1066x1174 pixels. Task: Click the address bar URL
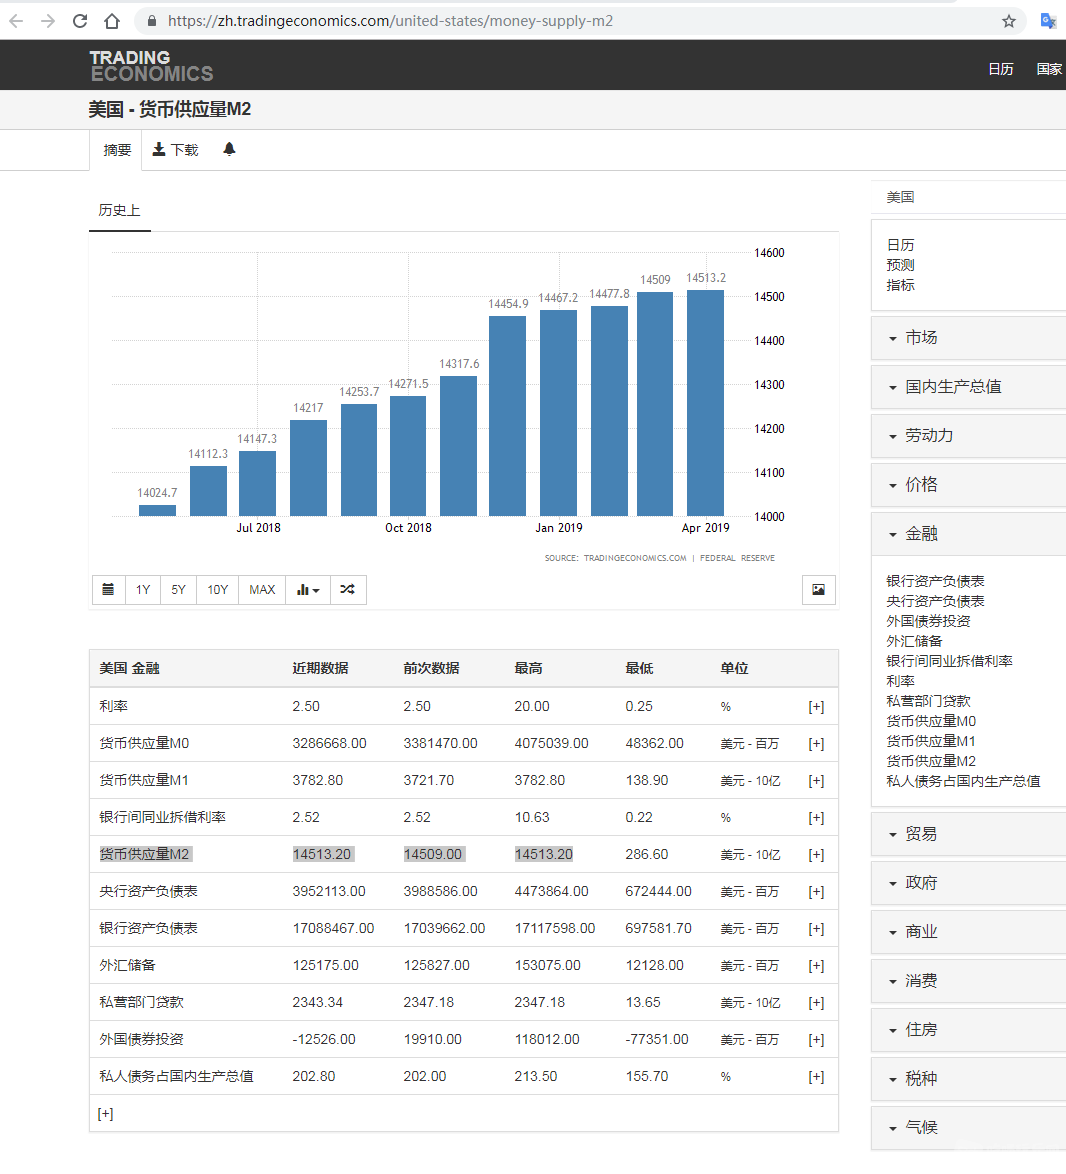(390, 21)
